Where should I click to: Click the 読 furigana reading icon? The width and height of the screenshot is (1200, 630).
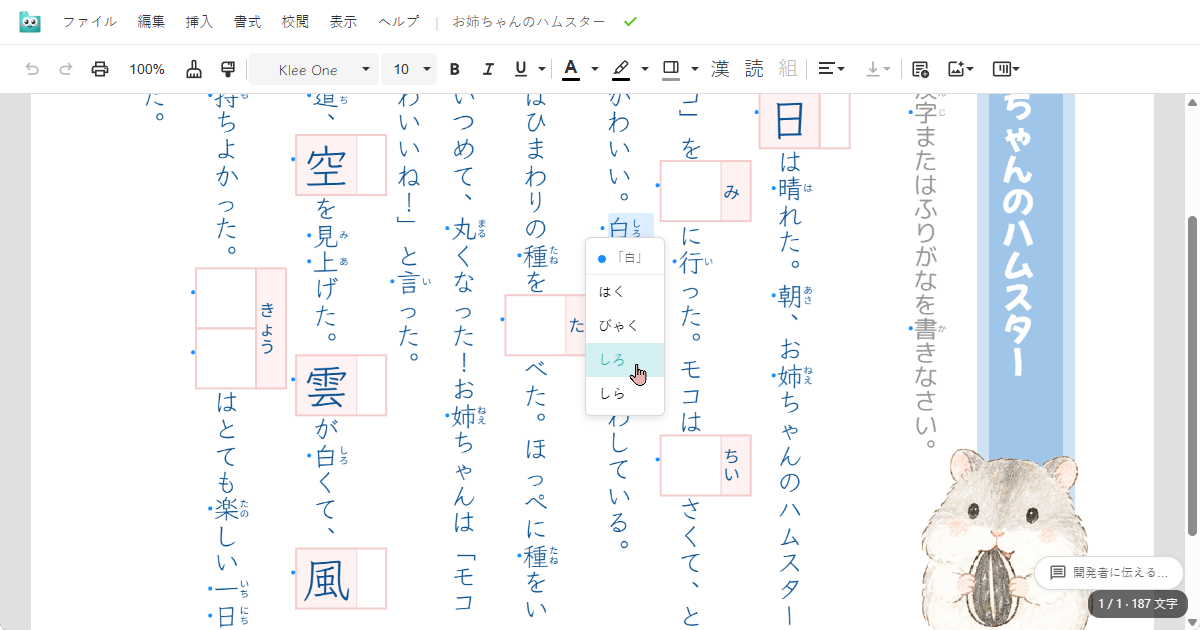[753, 69]
